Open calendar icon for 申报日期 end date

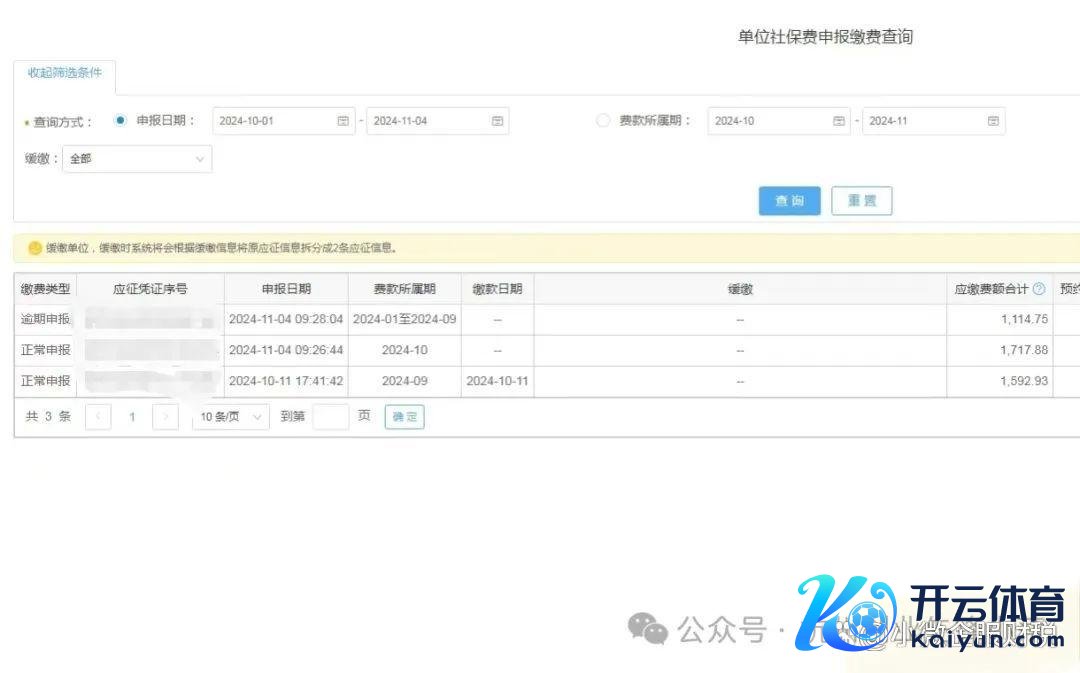pyautogui.click(x=497, y=121)
